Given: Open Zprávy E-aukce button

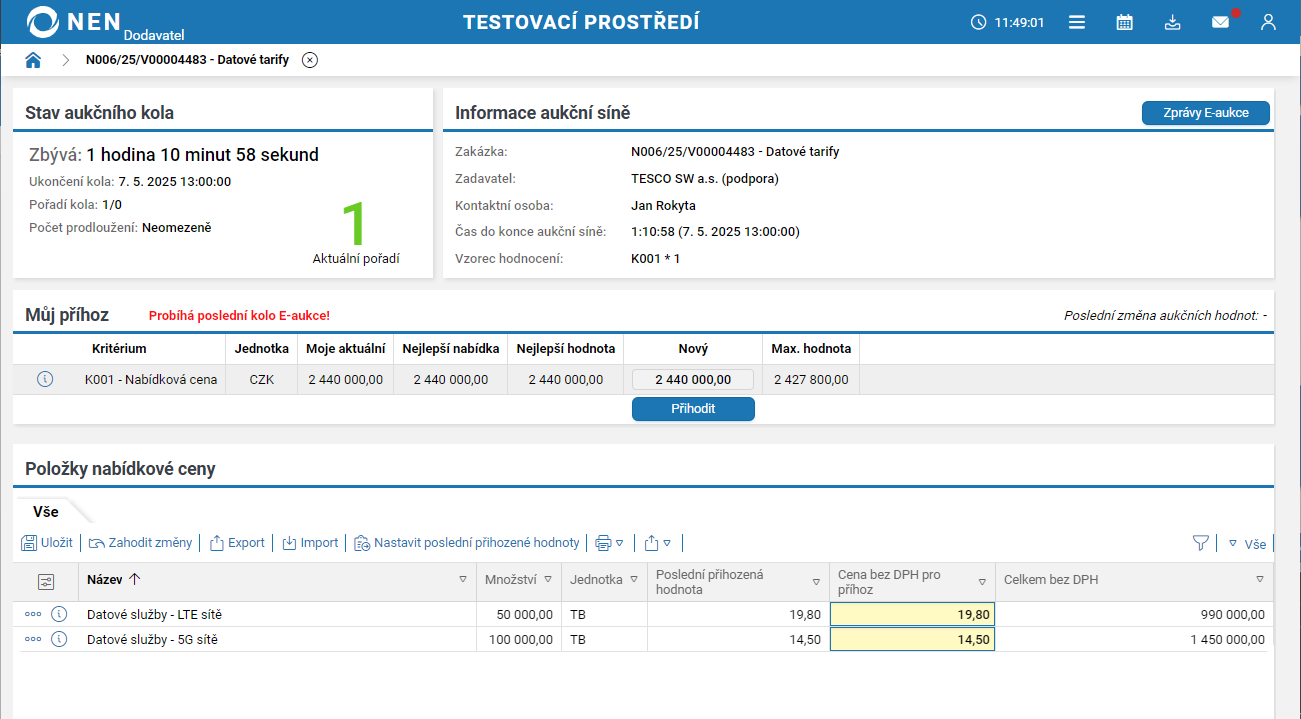Looking at the screenshot, I should pos(1205,113).
